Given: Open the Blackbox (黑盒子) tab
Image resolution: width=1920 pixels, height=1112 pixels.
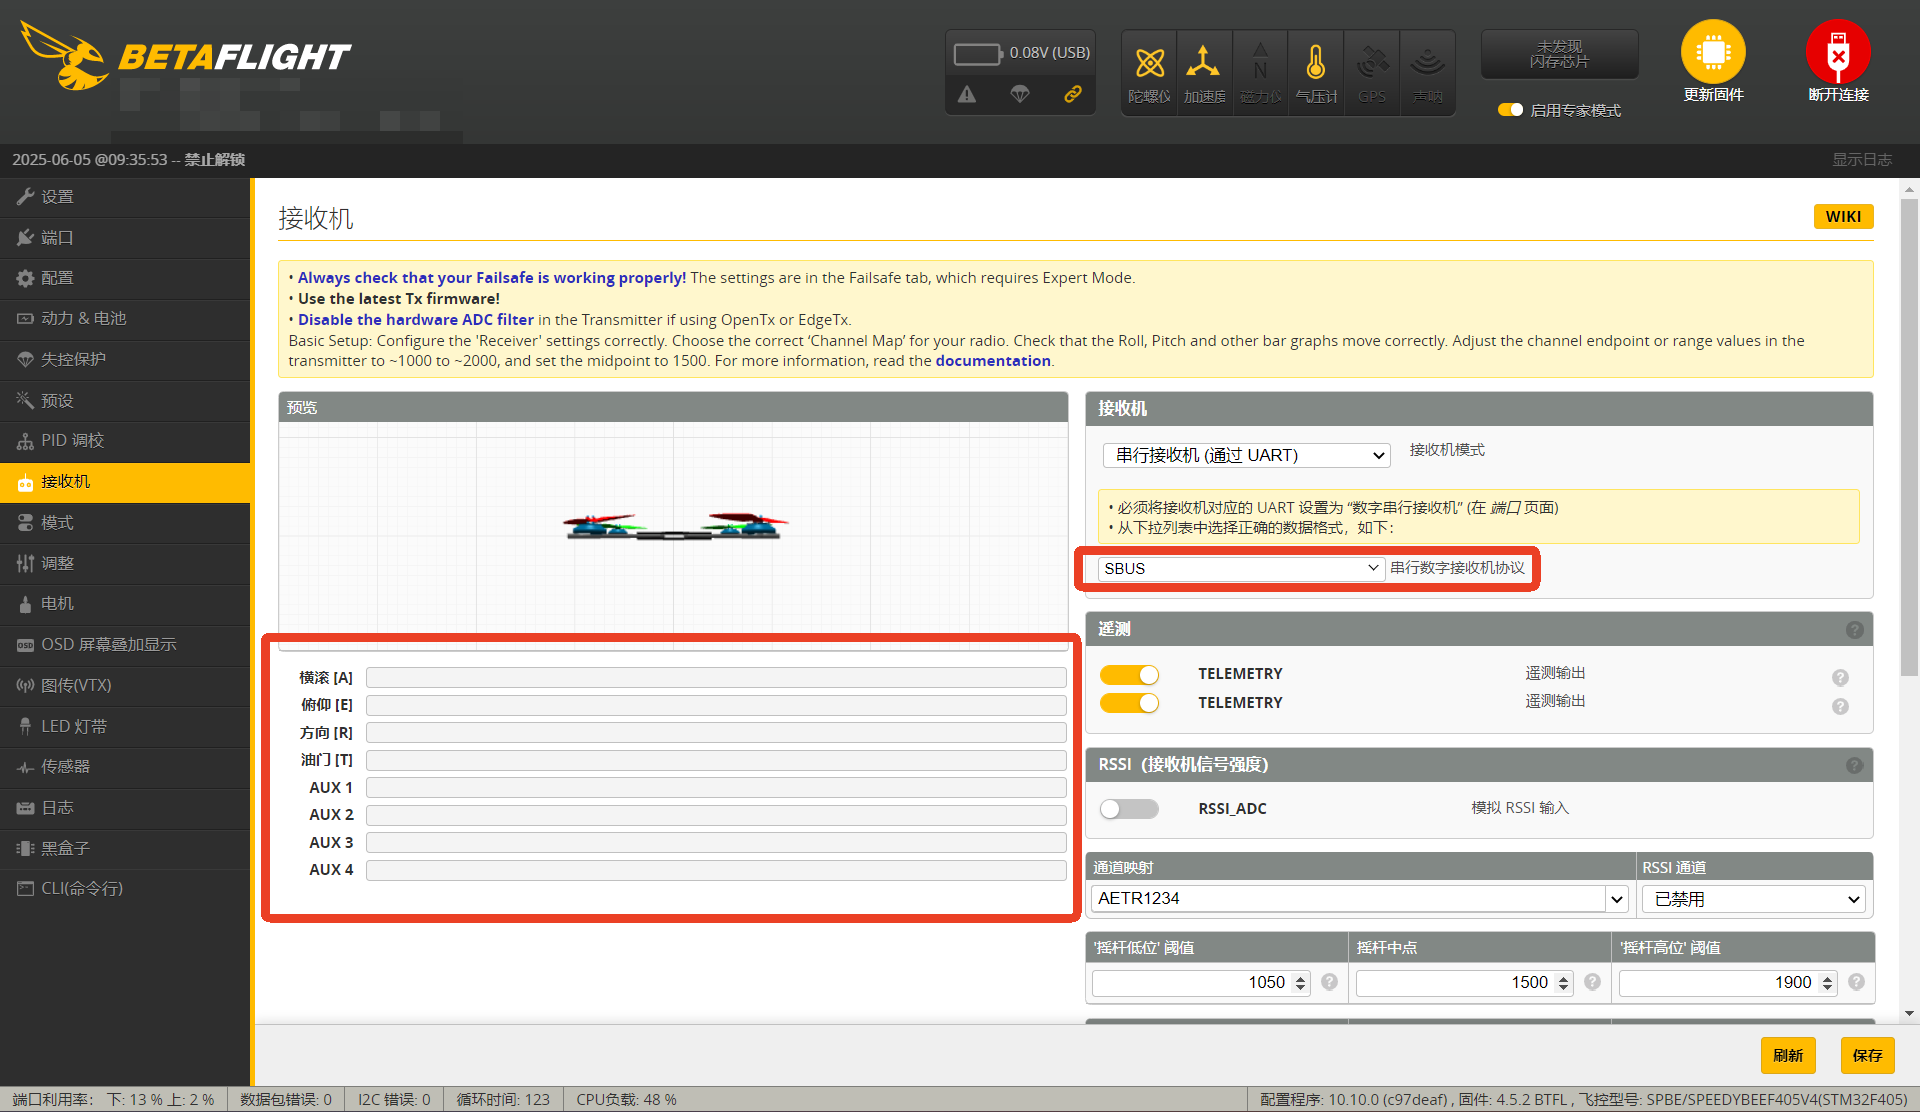Looking at the screenshot, I should [x=125, y=848].
